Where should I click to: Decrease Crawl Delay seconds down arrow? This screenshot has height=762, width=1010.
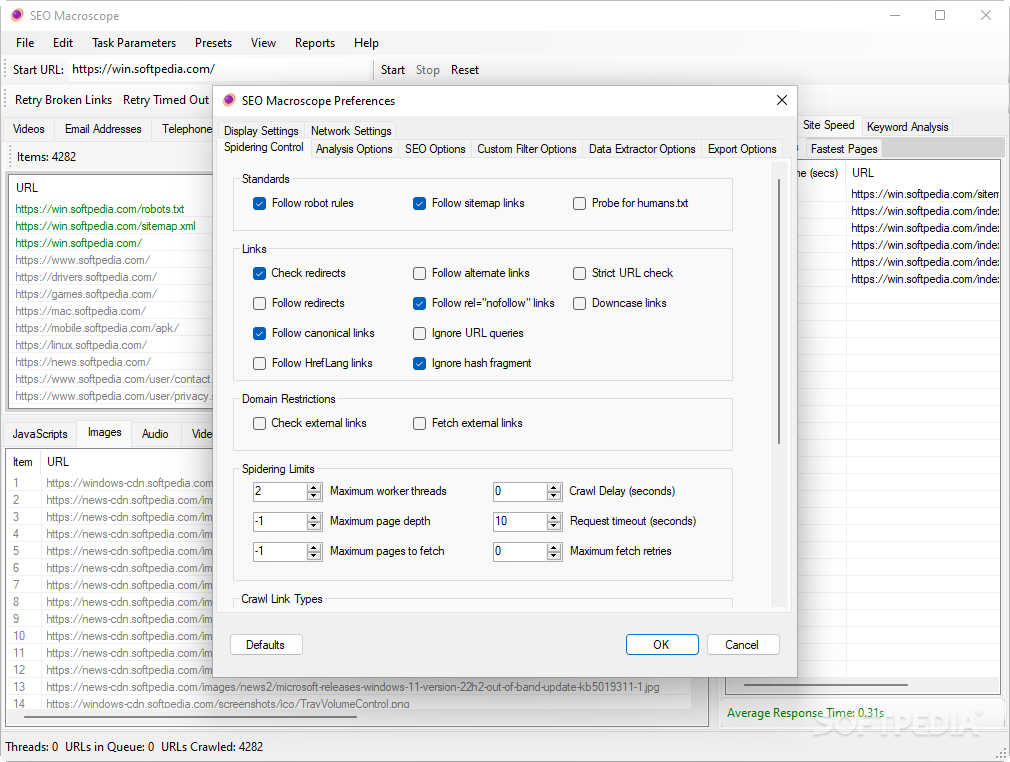point(554,495)
